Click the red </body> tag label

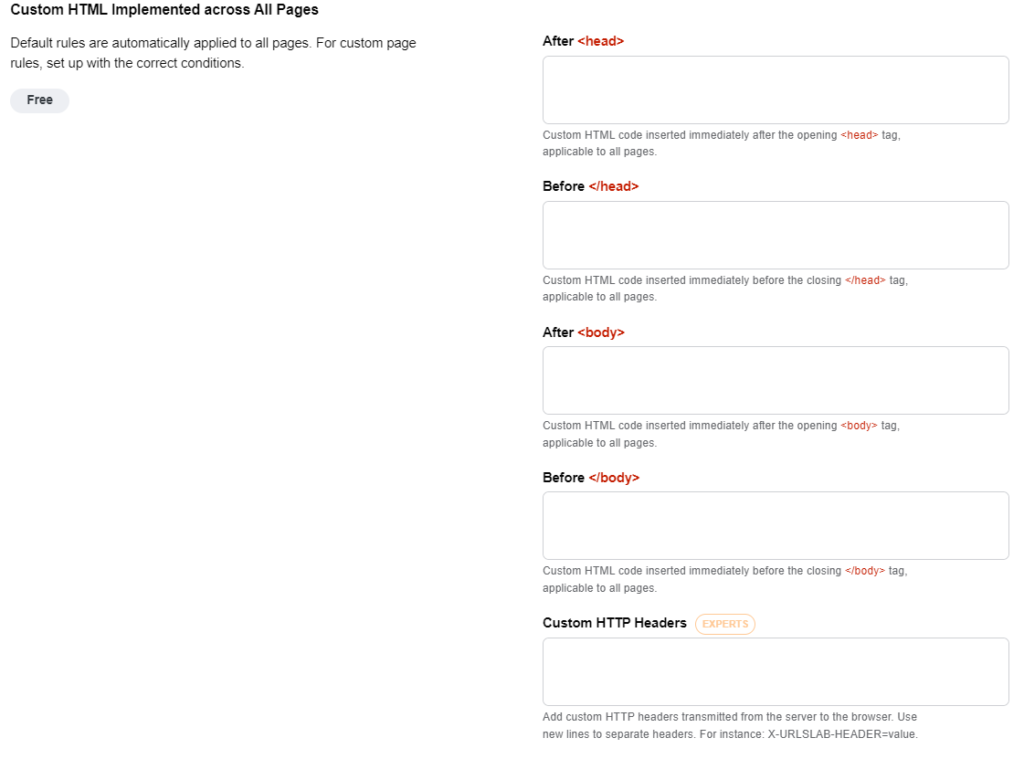click(615, 477)
